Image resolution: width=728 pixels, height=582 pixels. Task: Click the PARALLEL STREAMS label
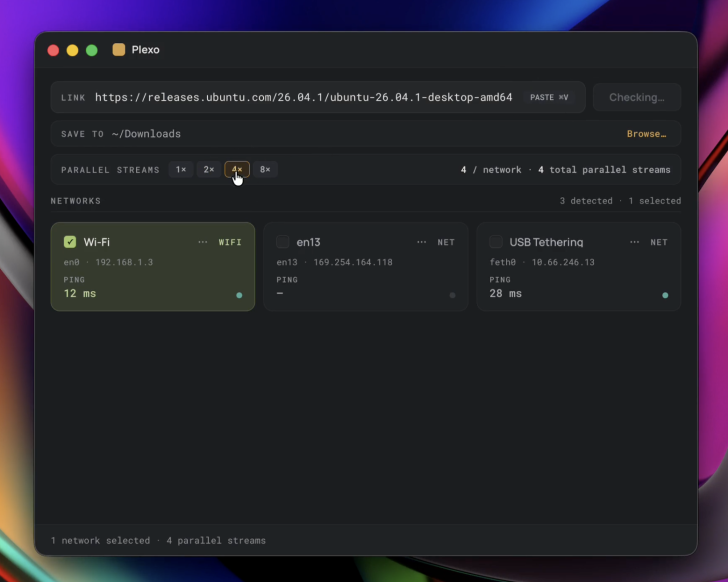110,170
